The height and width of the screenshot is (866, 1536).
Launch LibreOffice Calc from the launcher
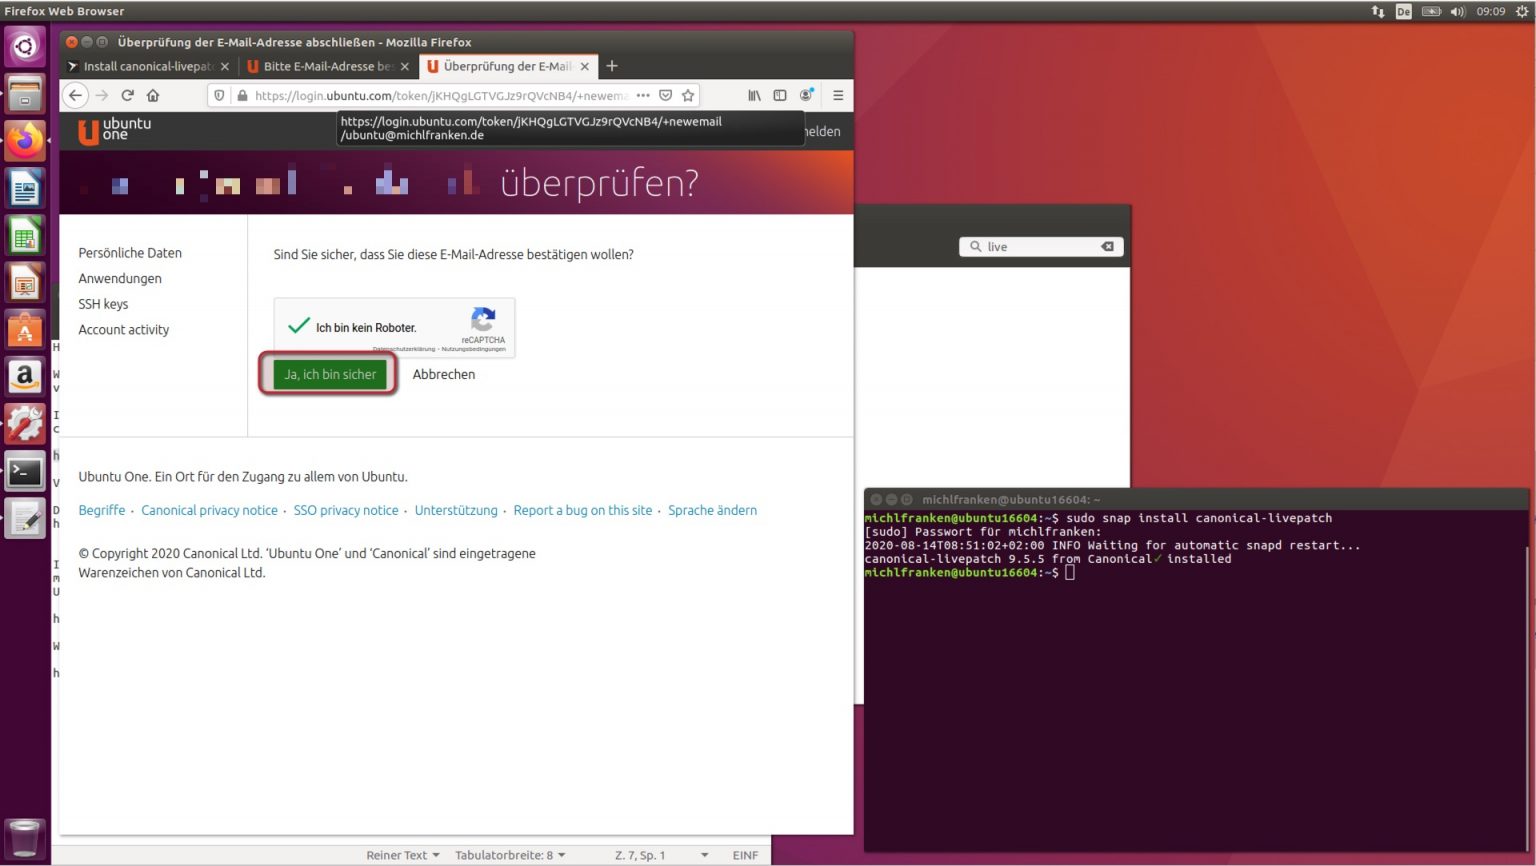tap(25, 236)
